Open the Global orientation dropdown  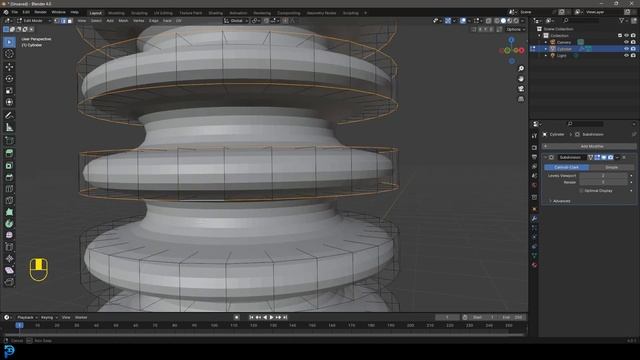(x=236, y=20)
